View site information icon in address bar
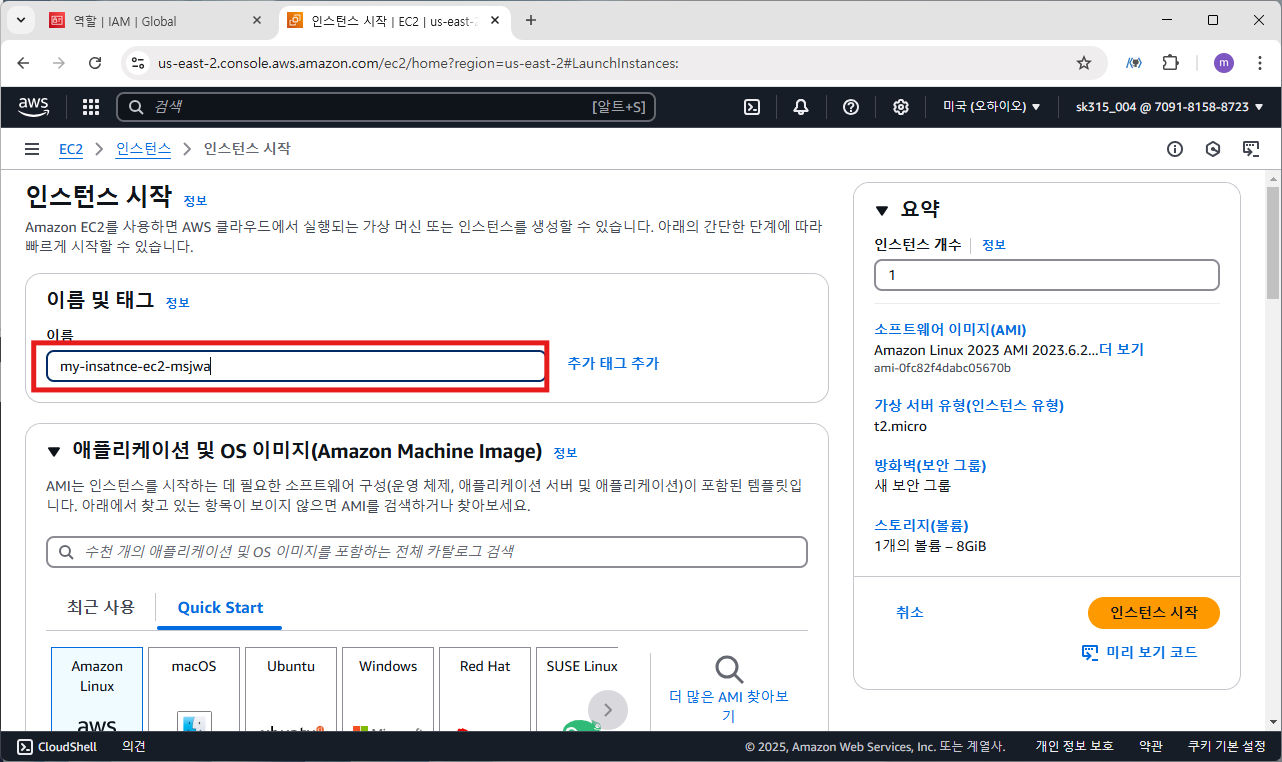Viewport: 1282px width, 762px height. [139, 63]
